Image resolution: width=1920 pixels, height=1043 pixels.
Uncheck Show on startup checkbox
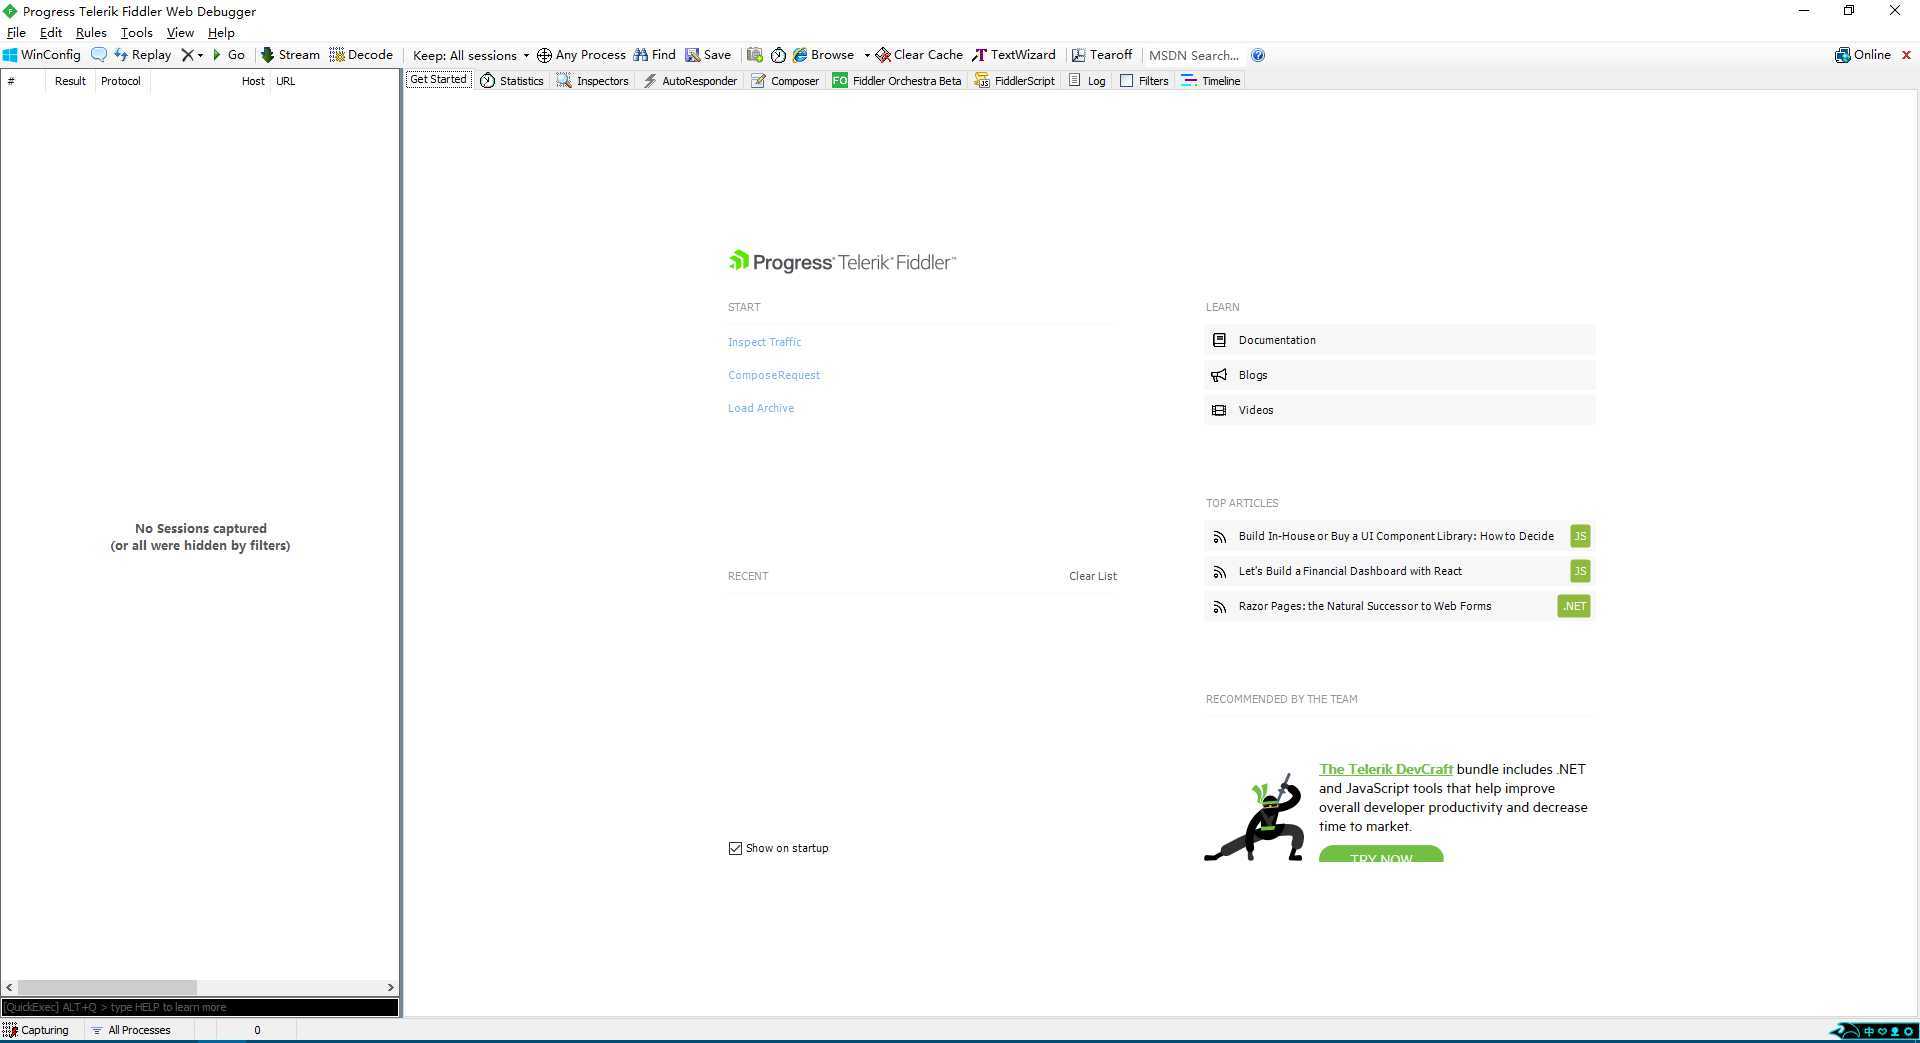[735, 848]
